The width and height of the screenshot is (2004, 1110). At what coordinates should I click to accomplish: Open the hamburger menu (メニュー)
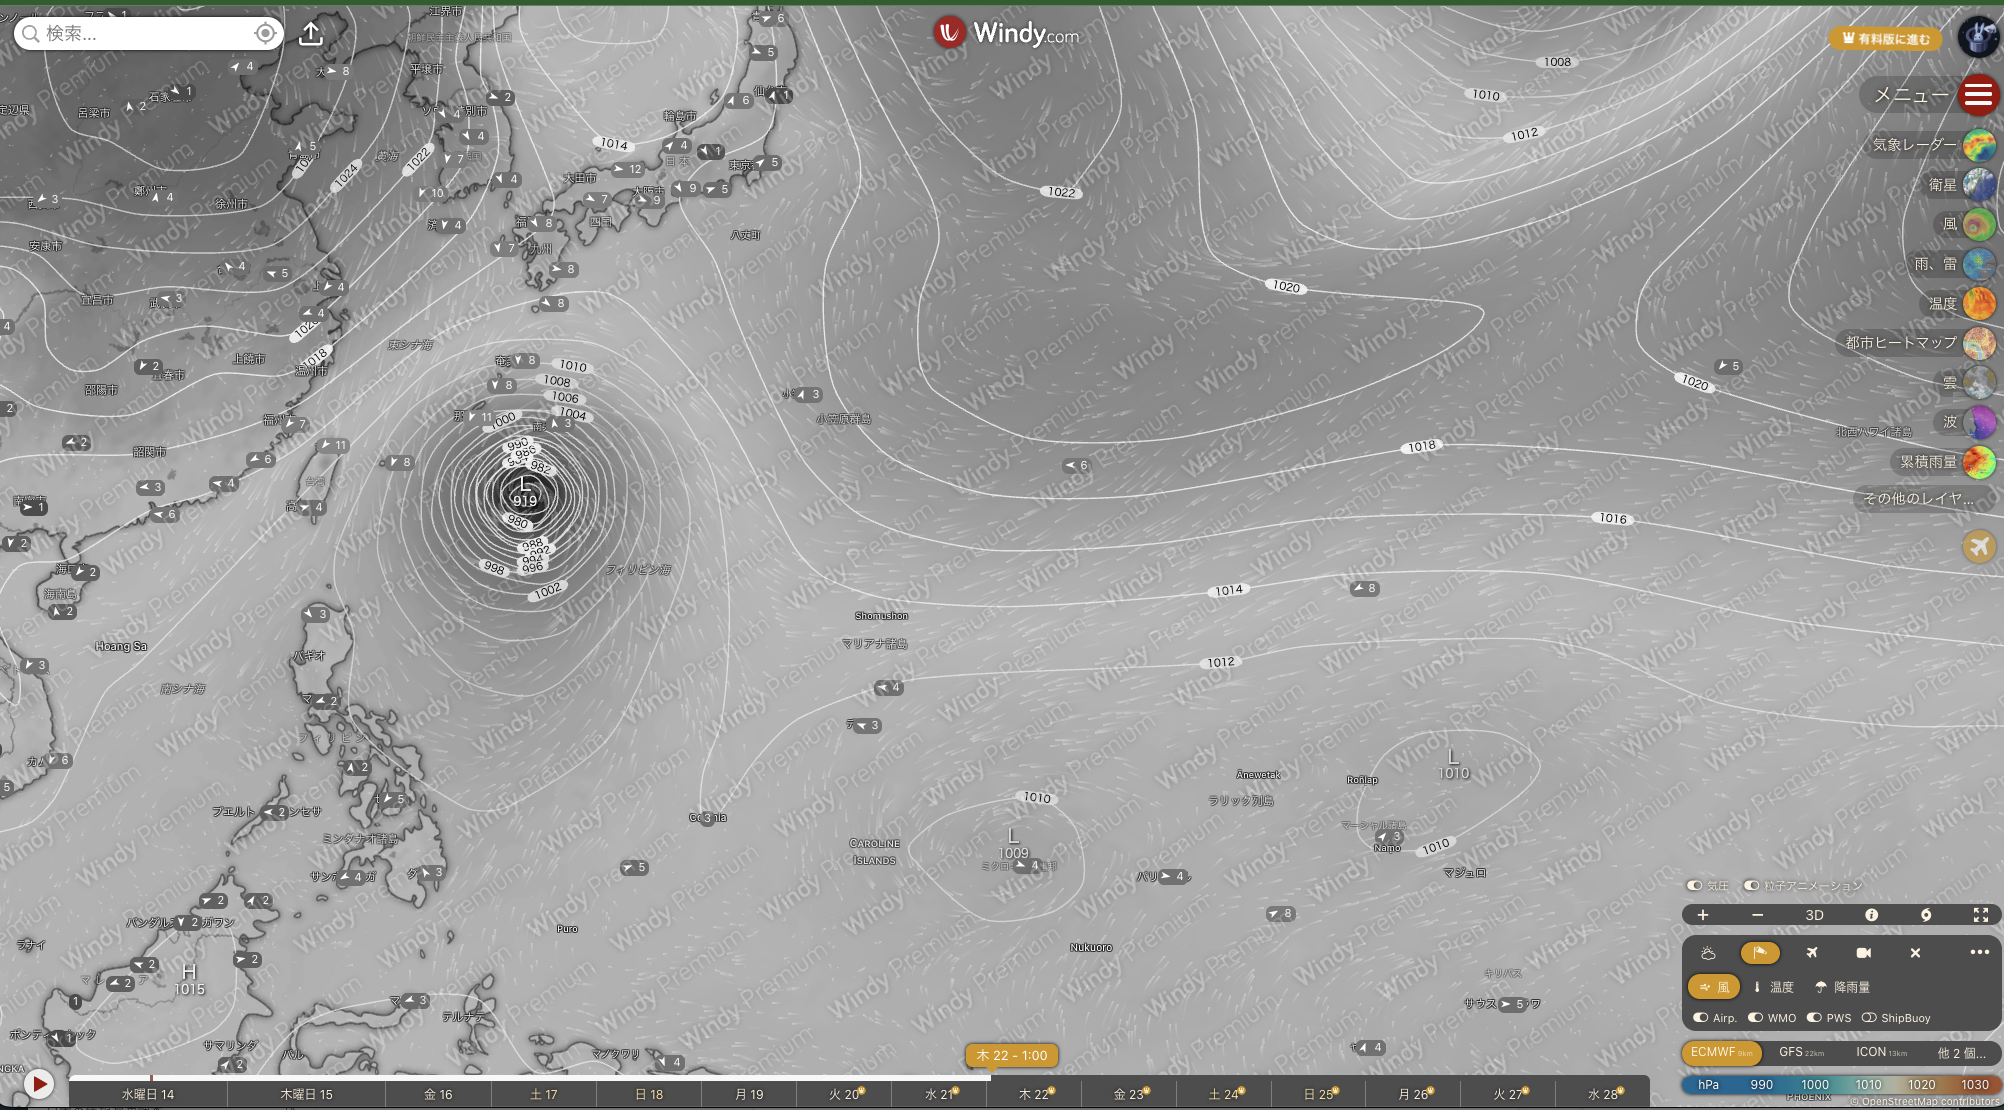point(1978,95)
